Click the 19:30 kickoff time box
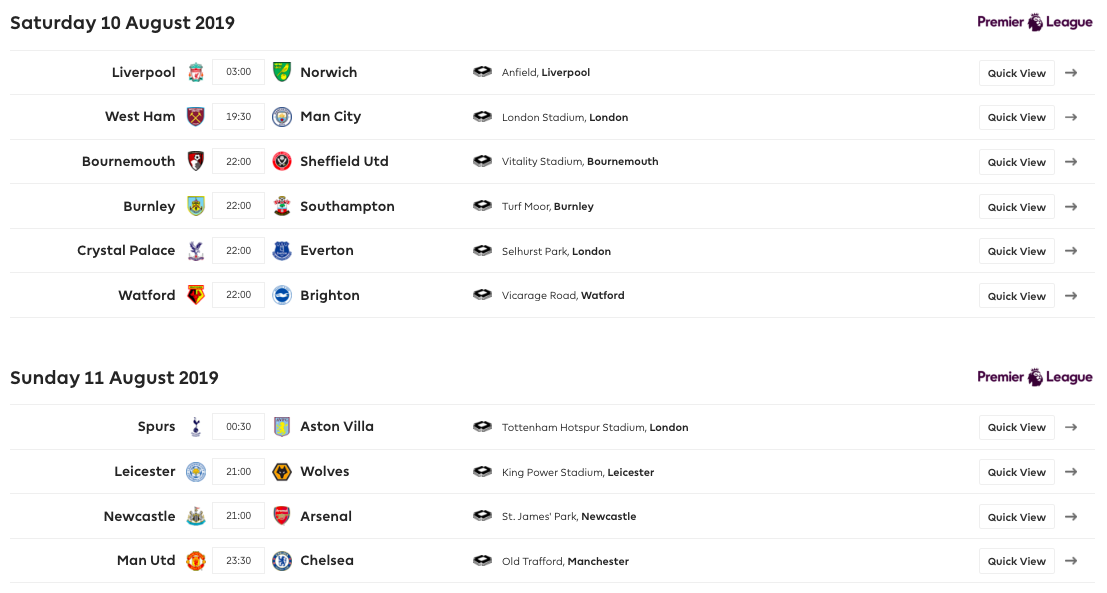 coord(239,116)
